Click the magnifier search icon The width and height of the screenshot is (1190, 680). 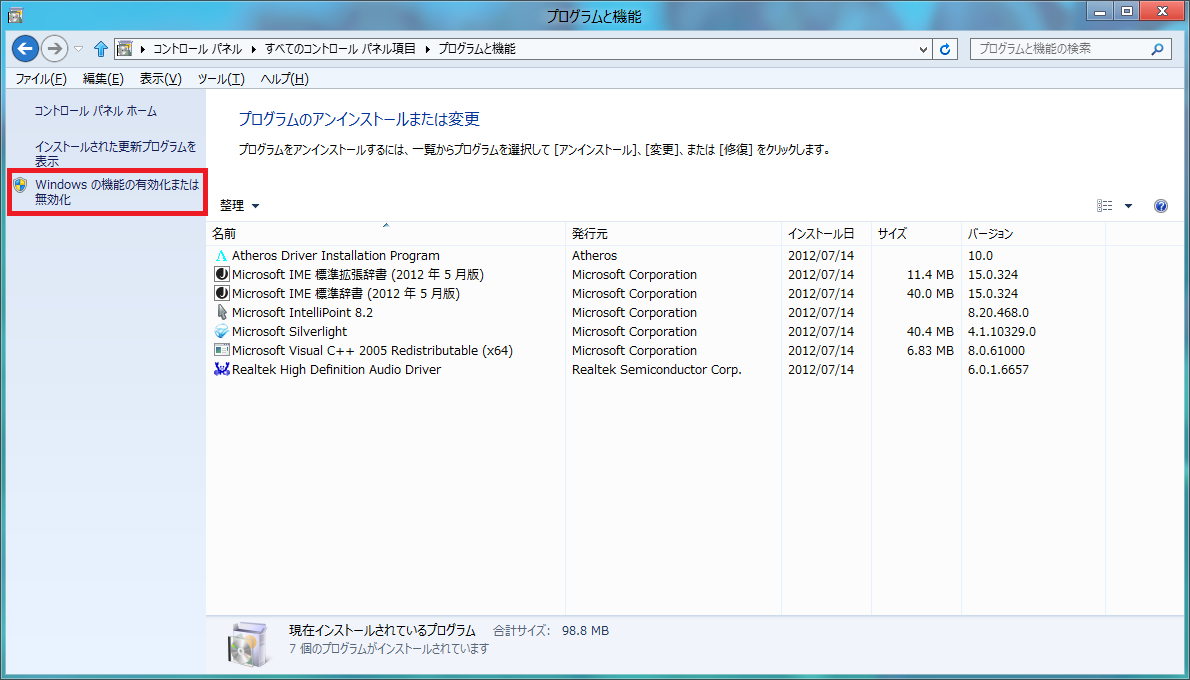tap(1157, 49)
